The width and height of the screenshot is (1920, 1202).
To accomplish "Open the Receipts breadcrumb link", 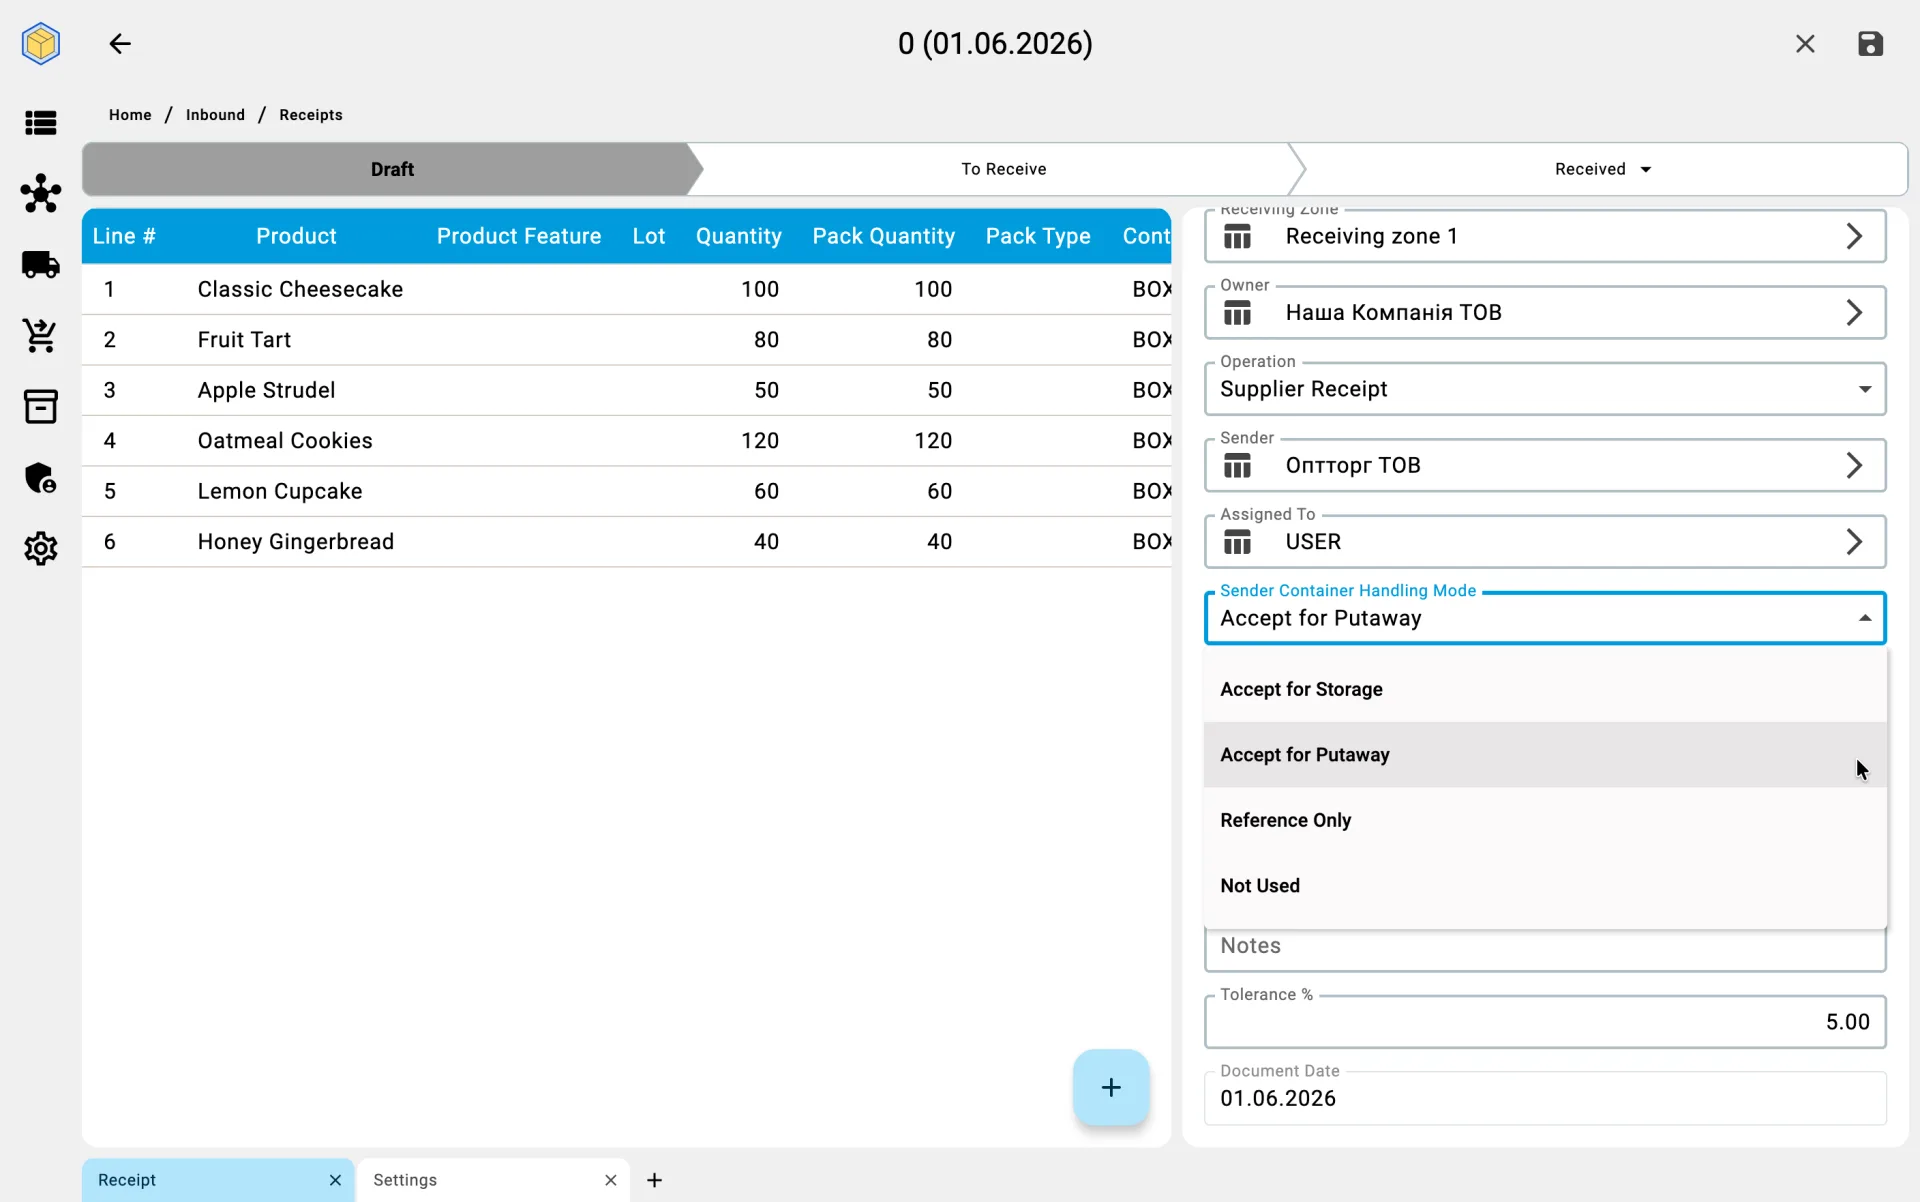I will [x=311, y=115].
